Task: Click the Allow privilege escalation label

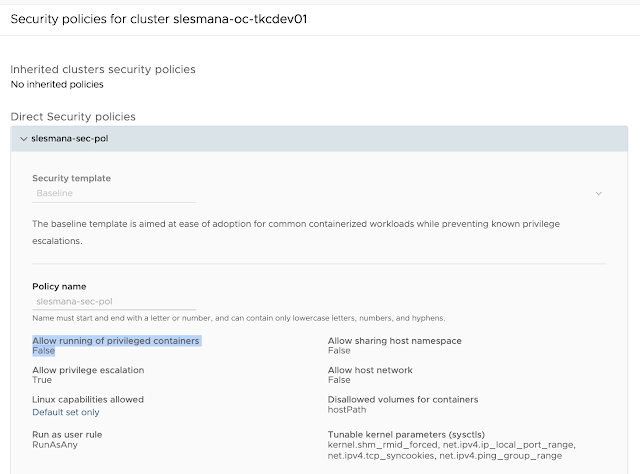Action: [x=91, y=370]
